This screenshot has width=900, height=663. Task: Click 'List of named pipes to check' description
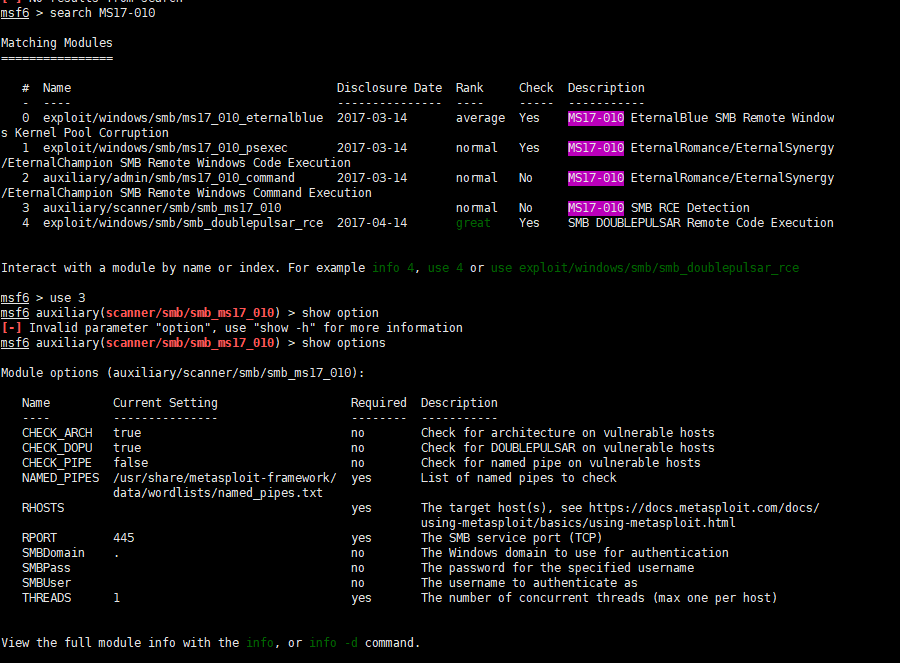click(519, 478)
